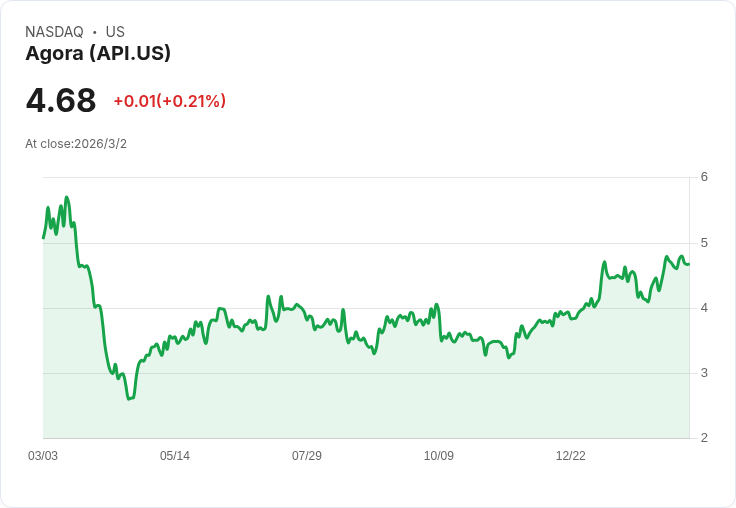Click the left start of price line

coord(43,237)
